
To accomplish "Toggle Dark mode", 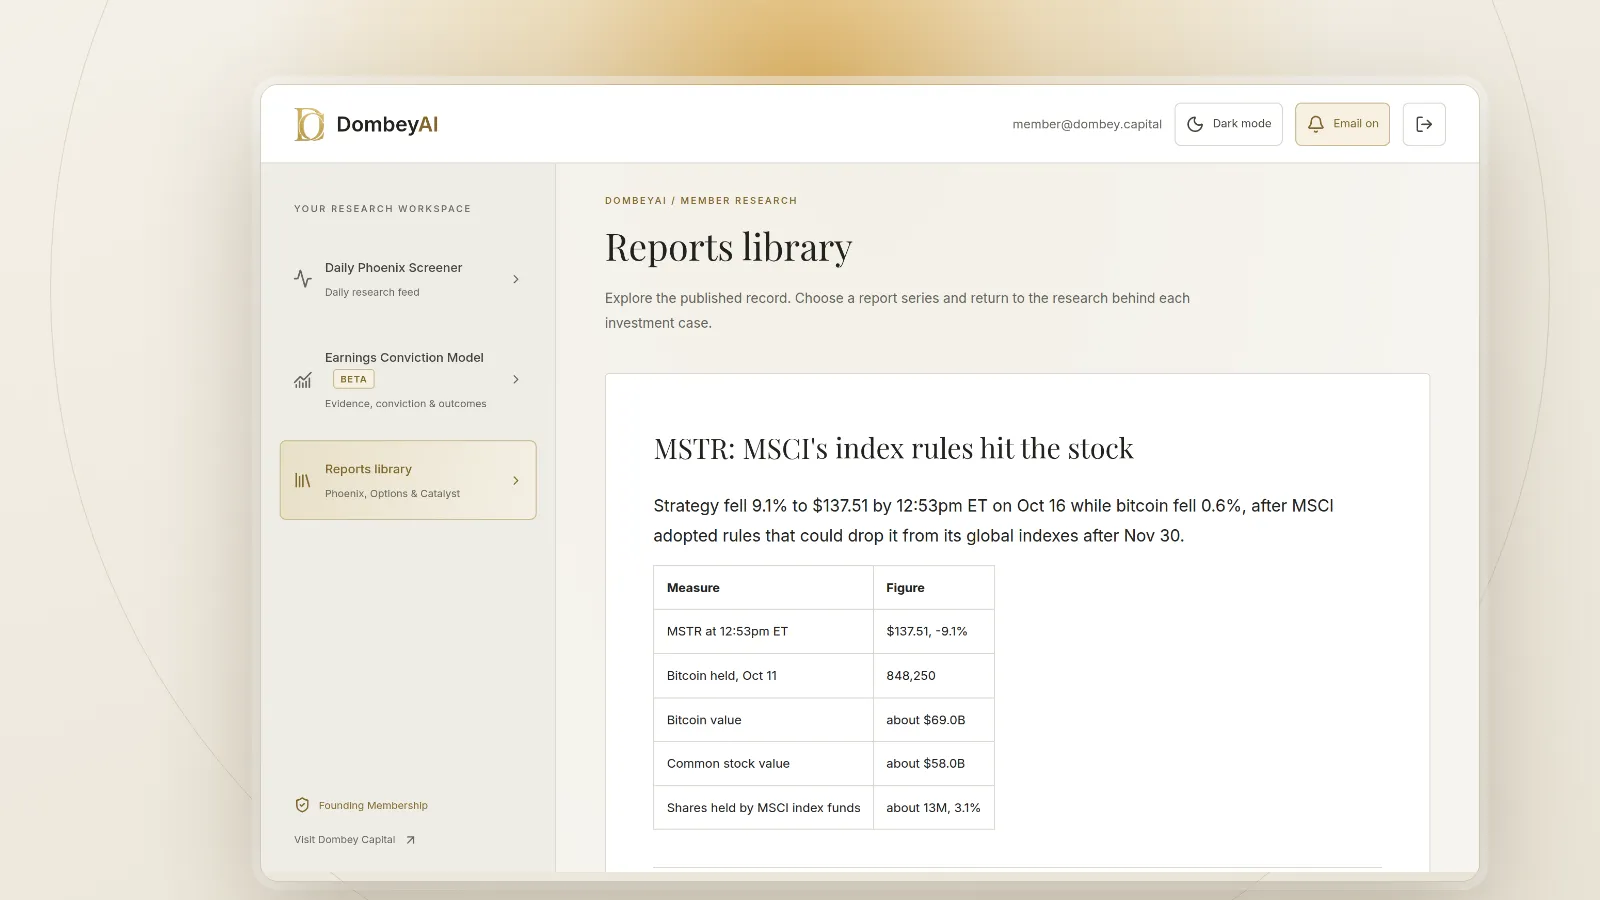I will tap(1229, 124).
